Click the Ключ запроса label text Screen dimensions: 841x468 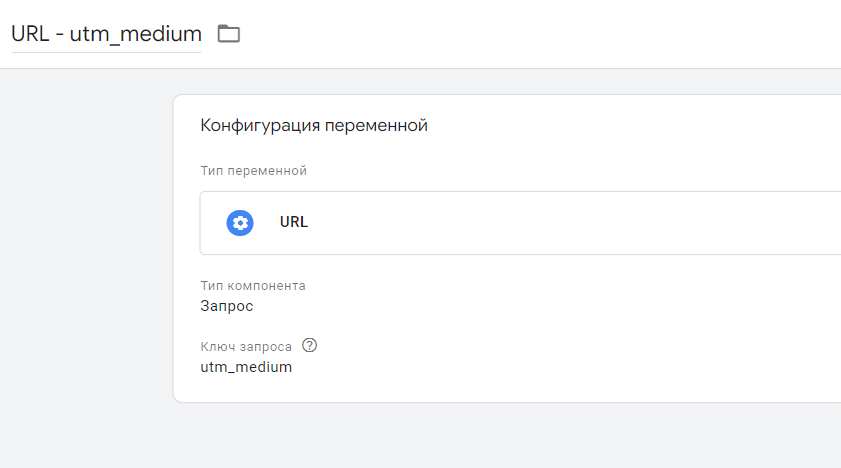tap(246, 346)
